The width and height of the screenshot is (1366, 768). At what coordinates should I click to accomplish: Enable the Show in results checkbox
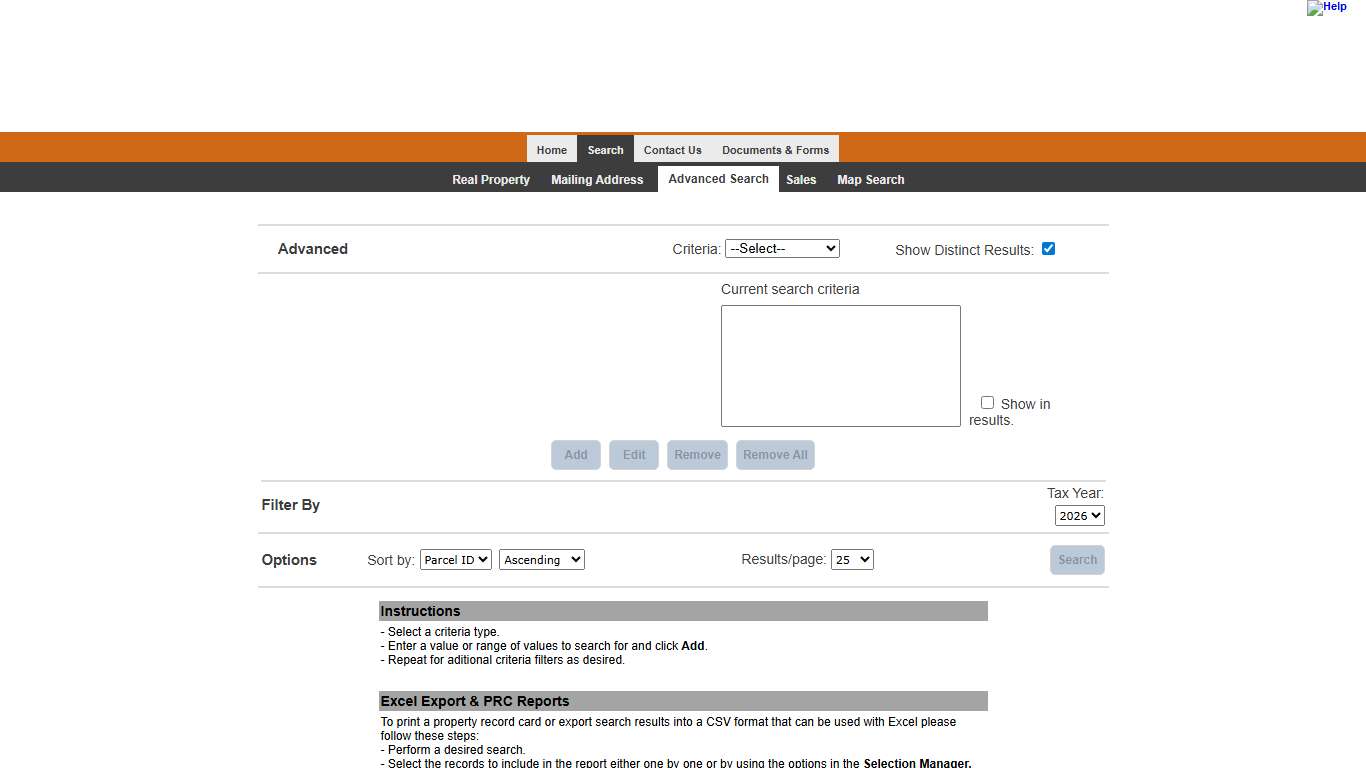(x=987, y=402)
